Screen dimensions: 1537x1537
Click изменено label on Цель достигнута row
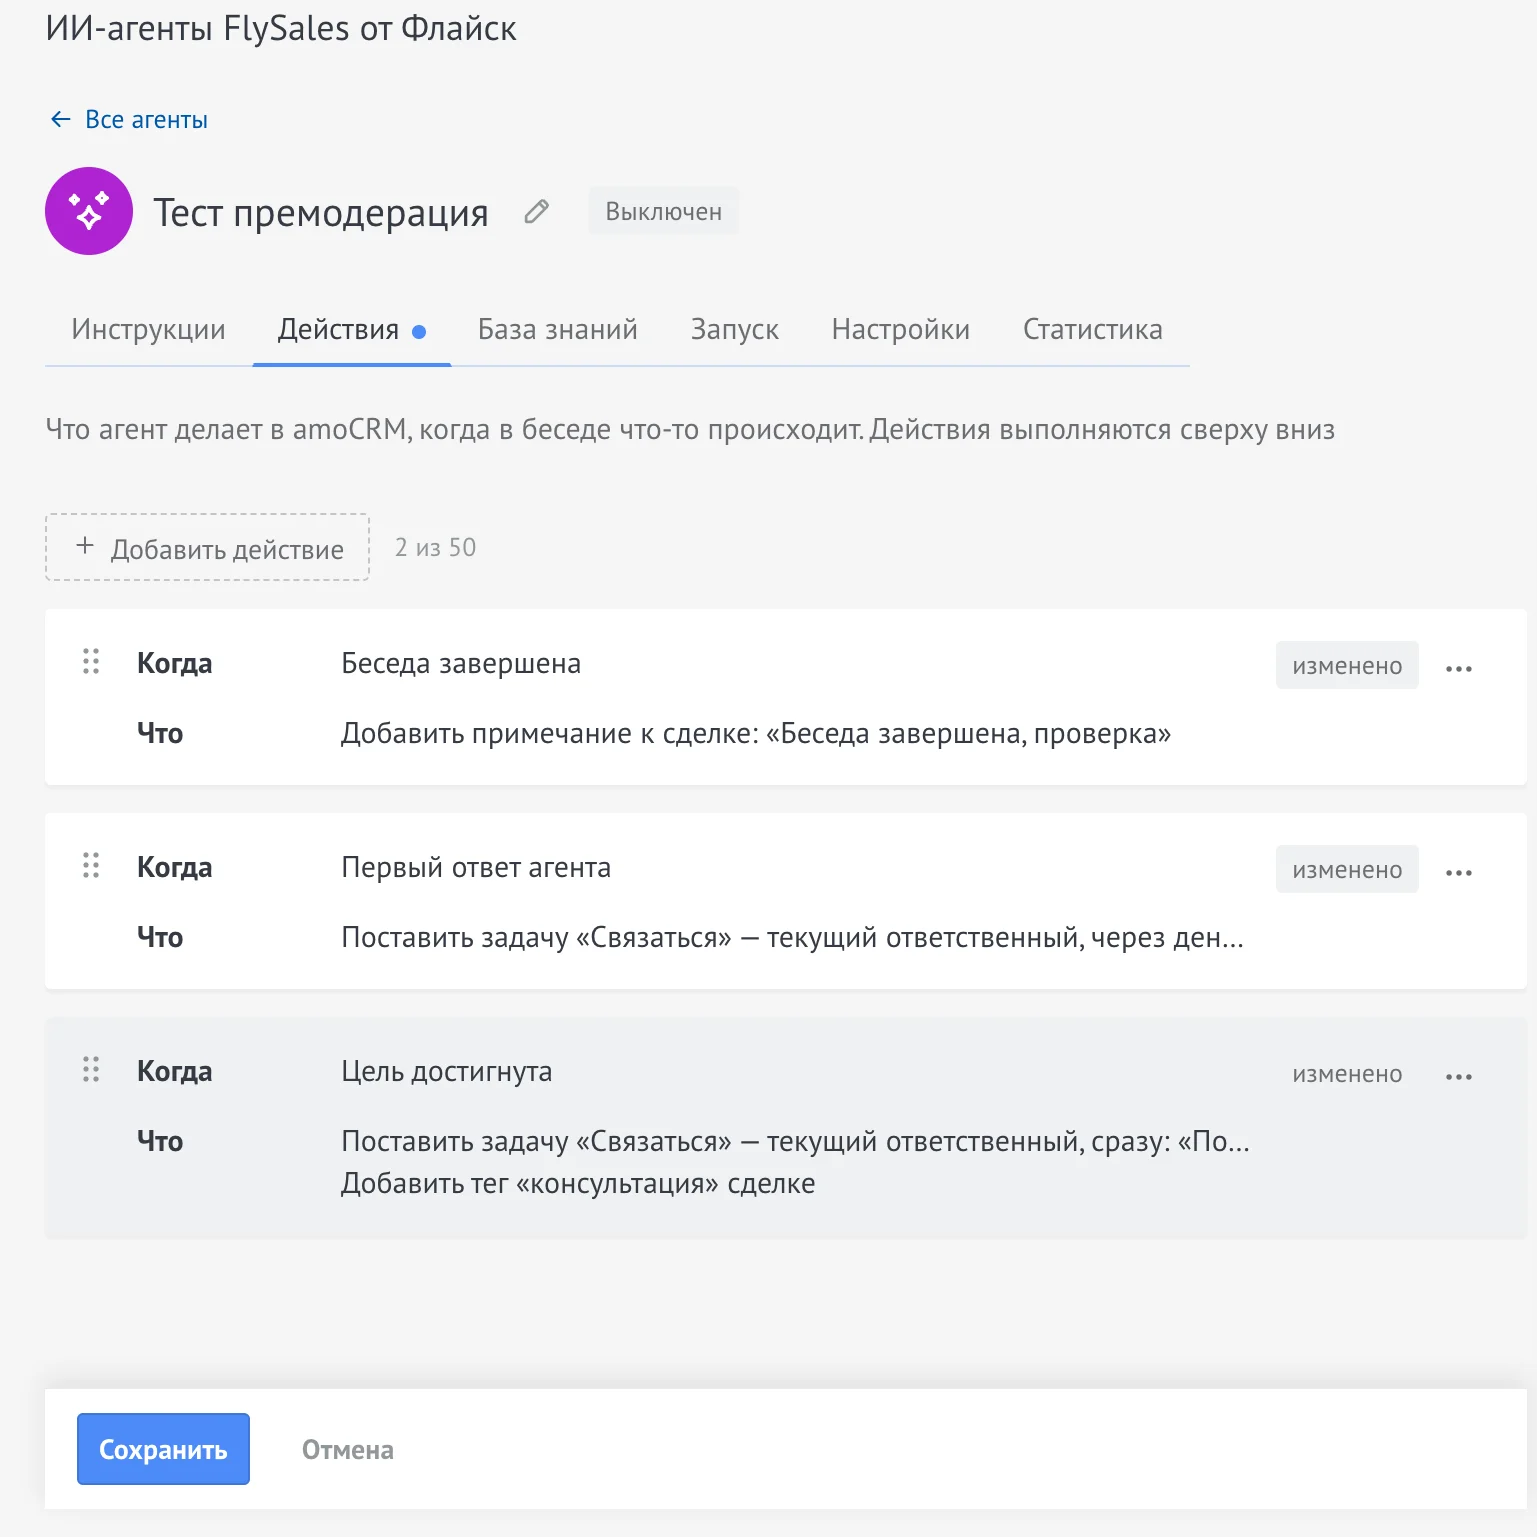(1347, 1073)
